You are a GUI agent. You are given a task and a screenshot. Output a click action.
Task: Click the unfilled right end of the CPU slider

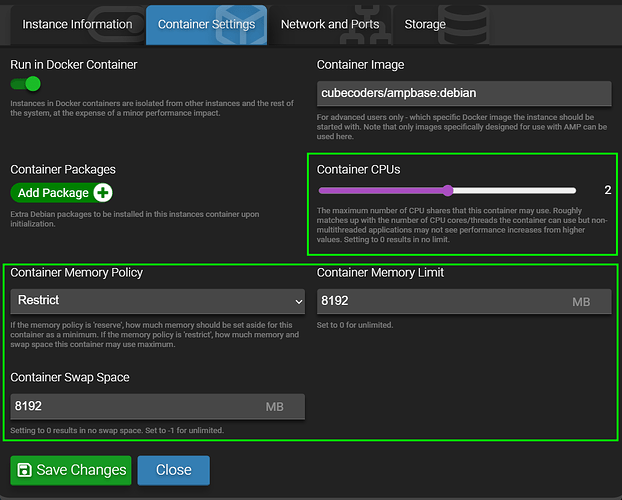[x=560, y=190]
